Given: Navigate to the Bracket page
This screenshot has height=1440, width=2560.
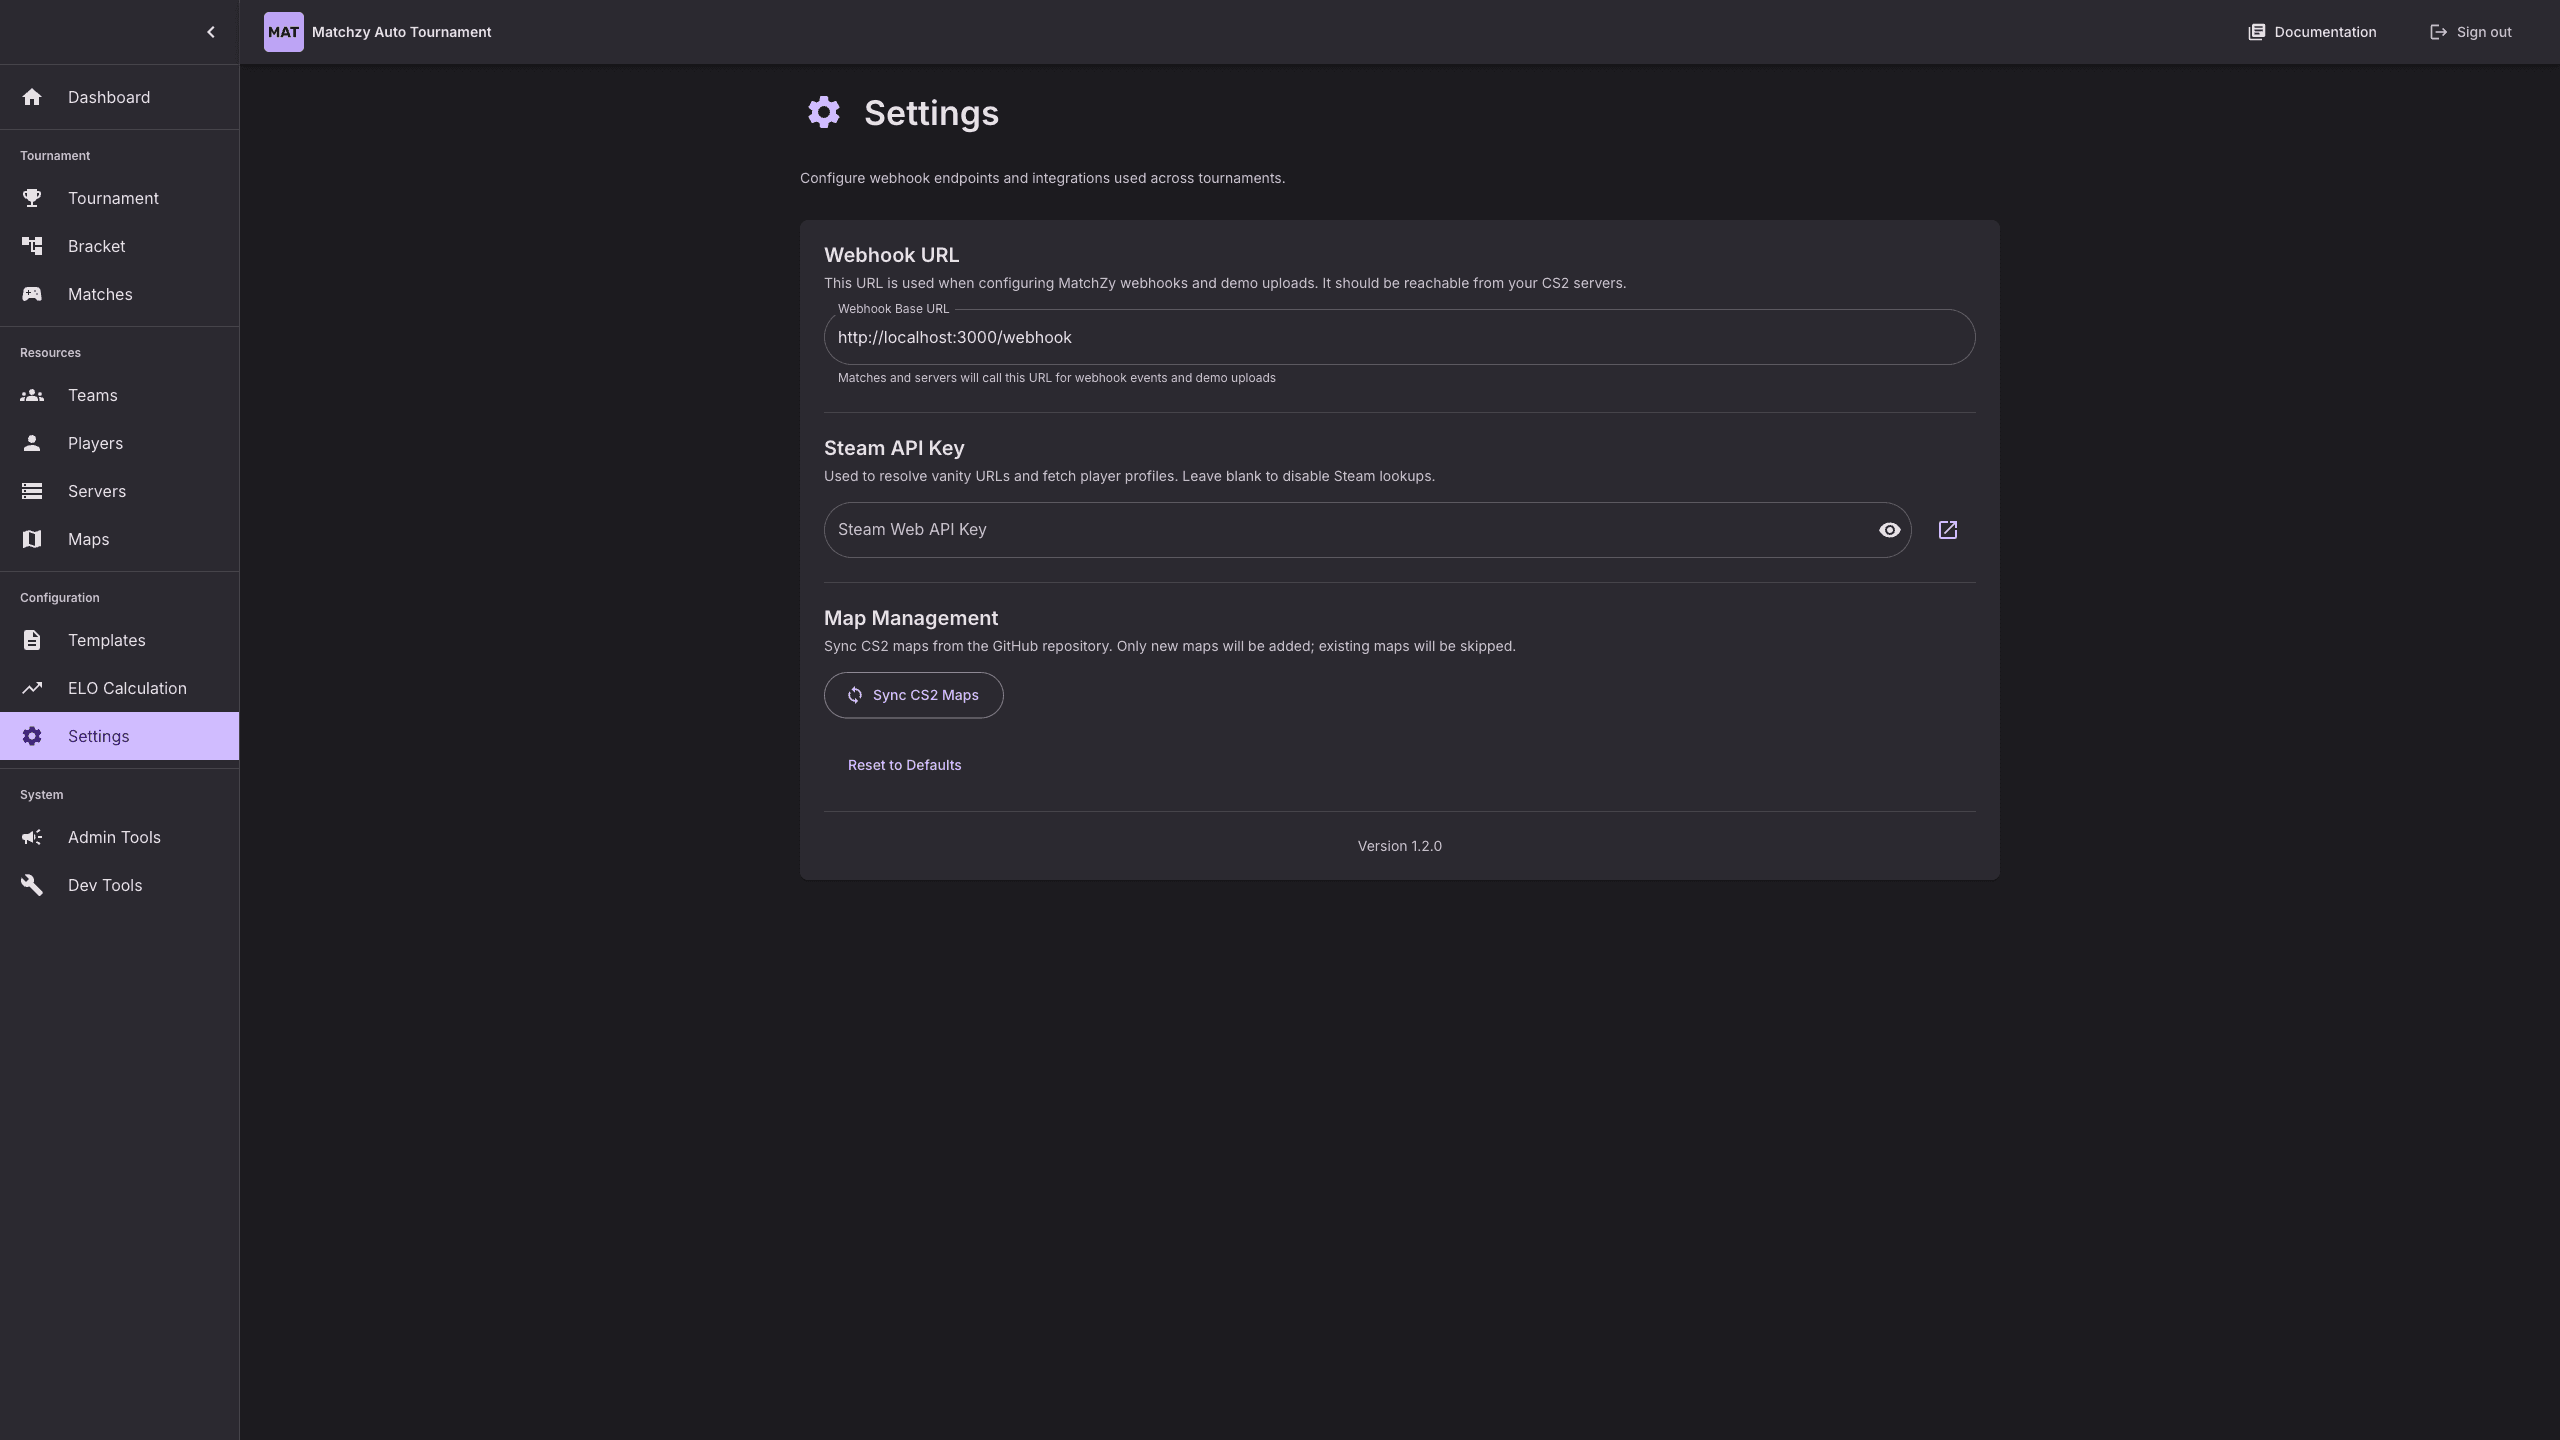Looking at the screenshot, I should (96, 246).
